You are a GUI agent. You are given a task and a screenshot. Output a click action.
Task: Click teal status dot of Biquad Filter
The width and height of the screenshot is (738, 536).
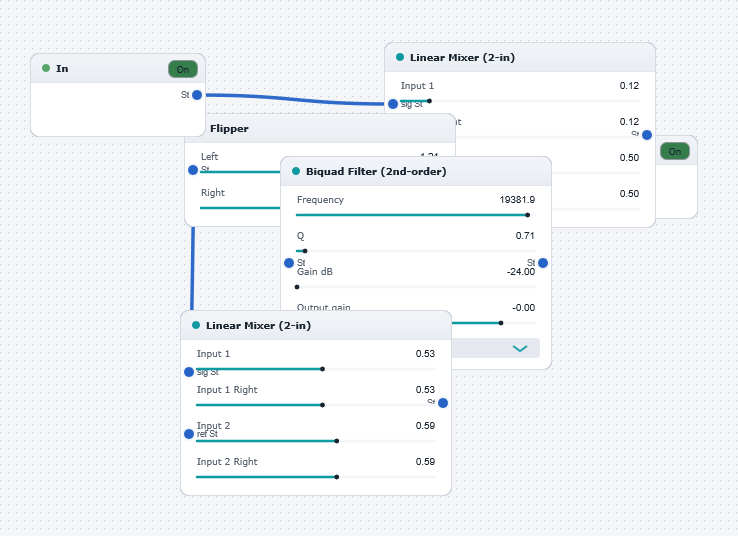pos(296,171)
